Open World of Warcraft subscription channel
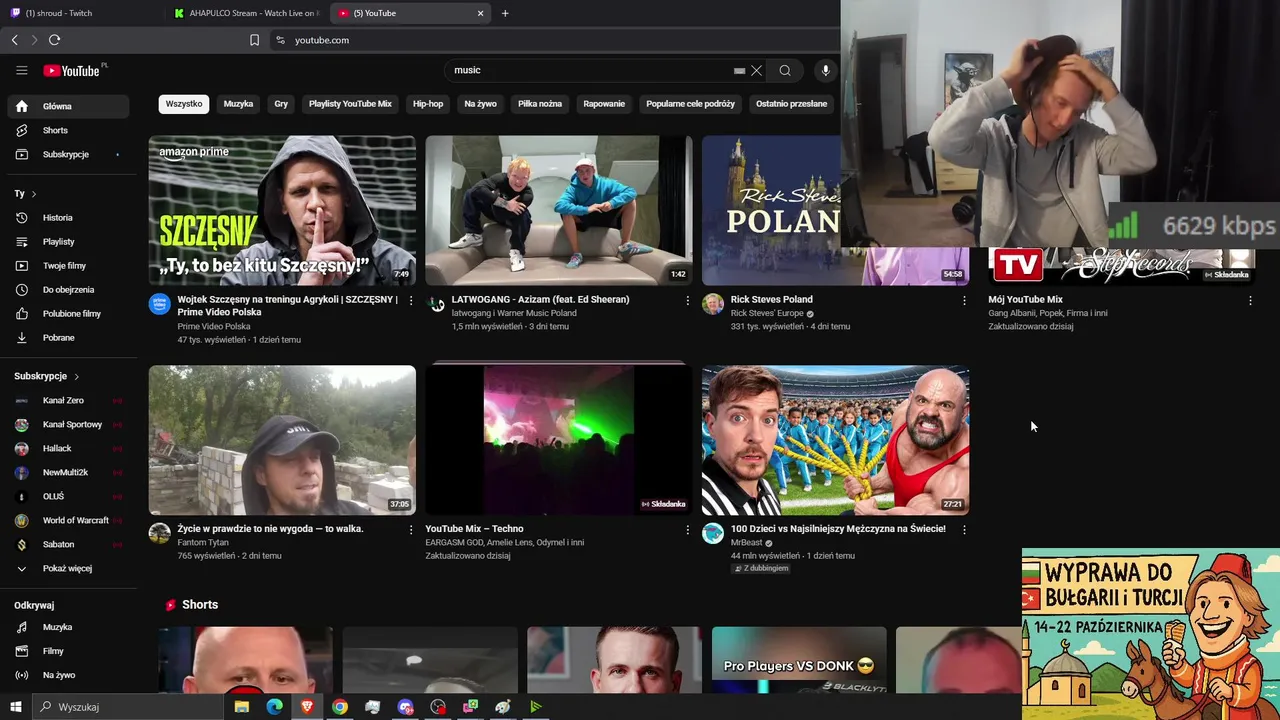The image size is (1280, 720). tap(68, 520)
